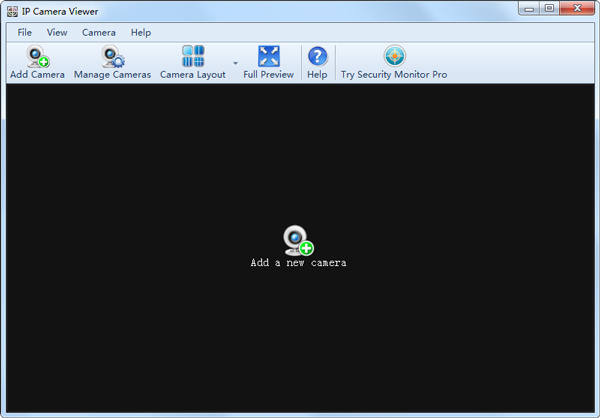The image size is (600, 418).
Task: Maximize the IP Camera Viewer window
Action: (x=549, y=8)
